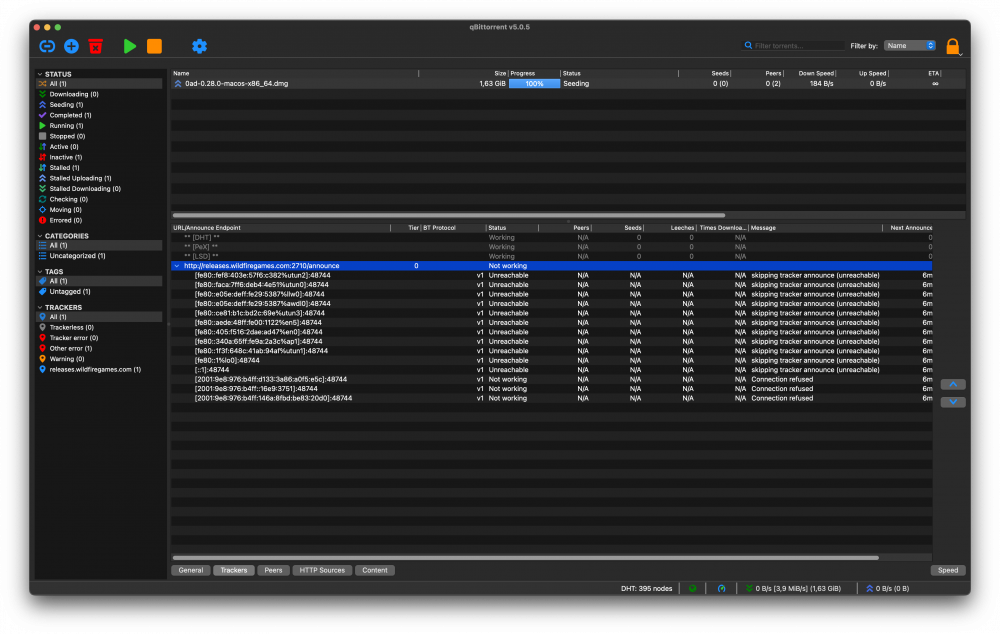The width and height of the screenshot is (1000, 634).
Task: Click the connection status icon in status bar
Action: pos(692,588)
